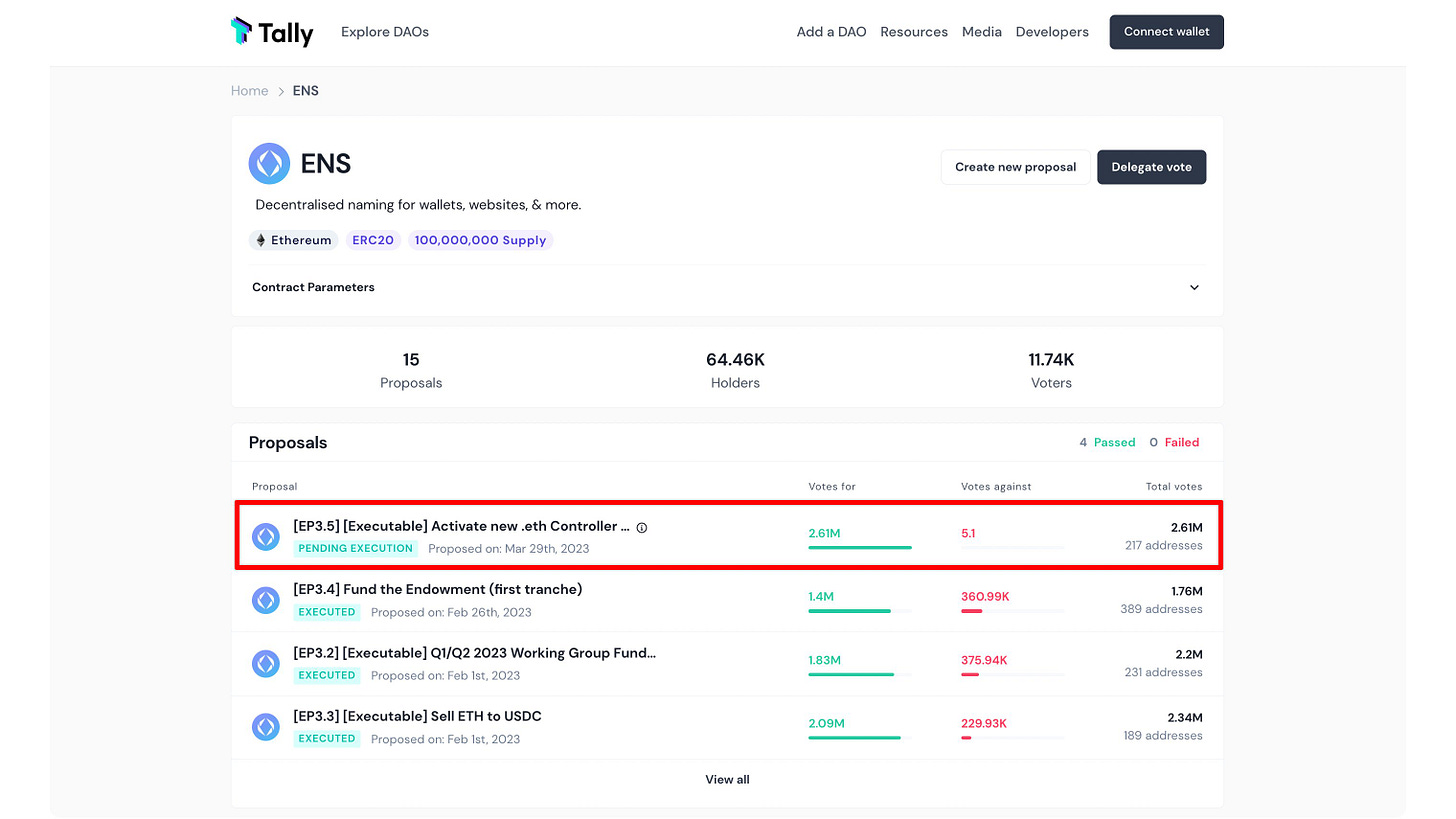Image resolution: width=1456 pixels, height=819 pixels.
Task: Click ENS in the breadcrumb
Action: [306, 91]
